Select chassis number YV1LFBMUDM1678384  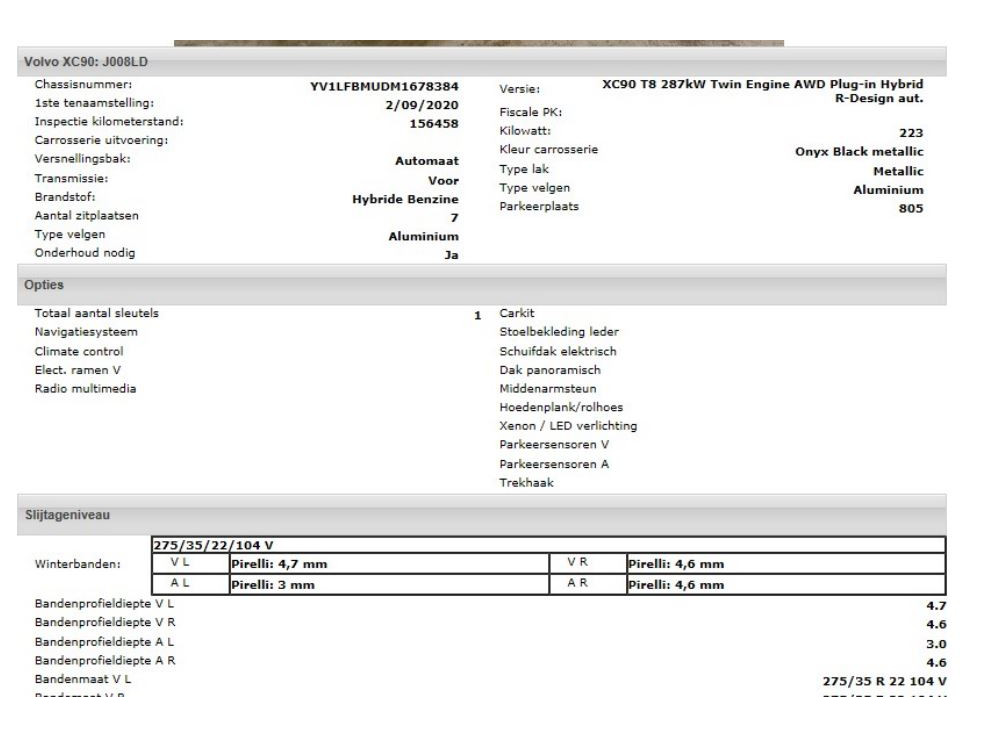[x=384, y=86]
